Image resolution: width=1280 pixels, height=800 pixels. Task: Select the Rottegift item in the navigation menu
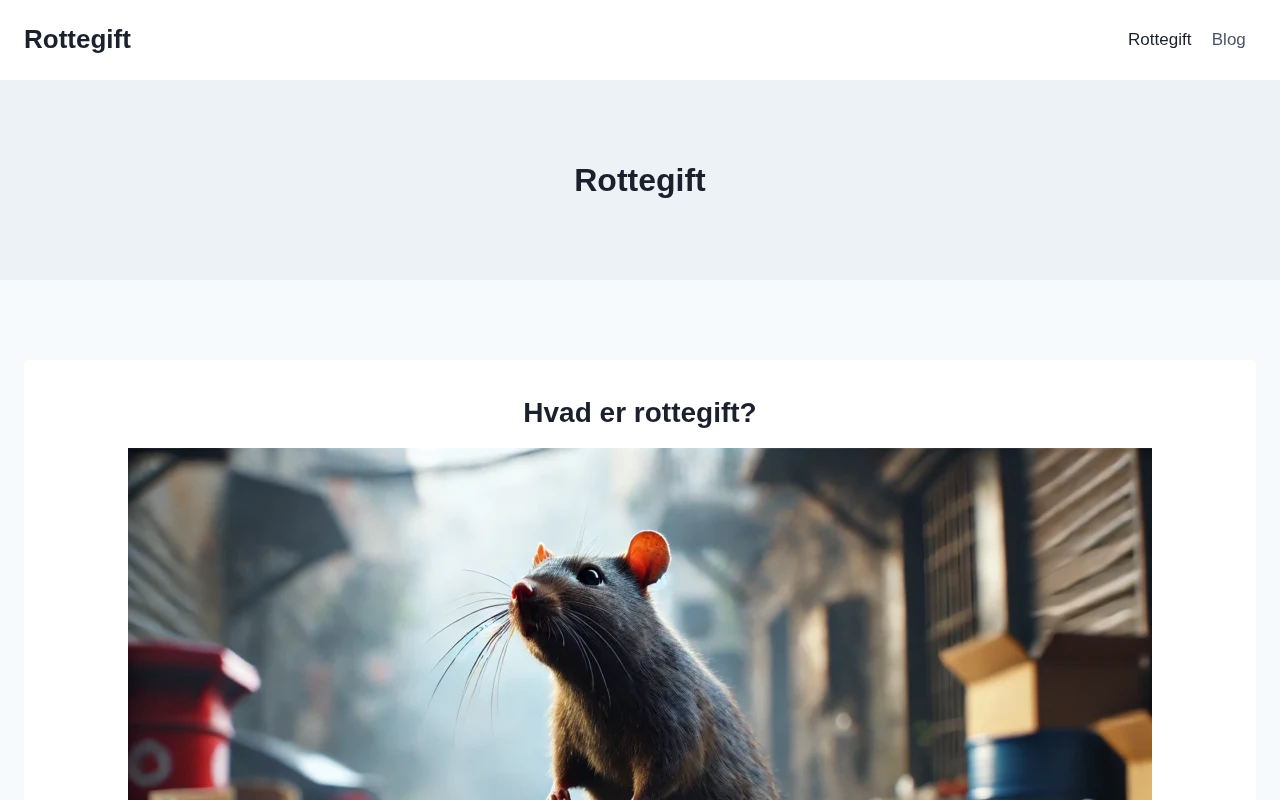coord(1159,40)
